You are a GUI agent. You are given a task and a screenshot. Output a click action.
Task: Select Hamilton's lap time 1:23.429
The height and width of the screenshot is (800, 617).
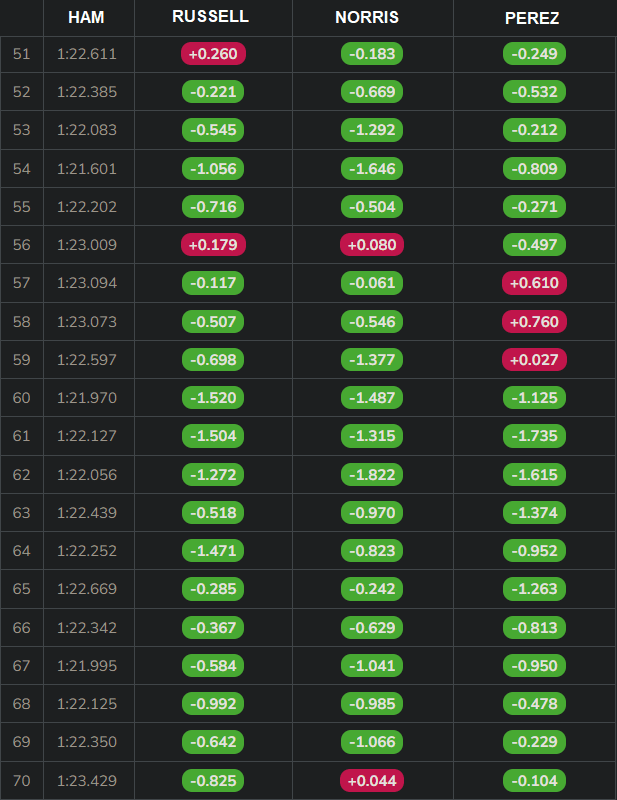(88, 780)
